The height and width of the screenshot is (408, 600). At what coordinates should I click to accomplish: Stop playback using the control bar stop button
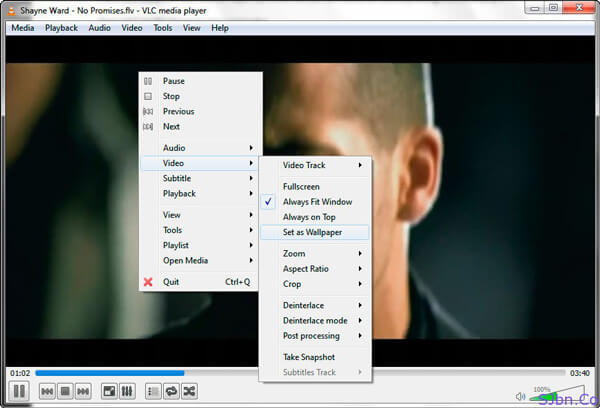tap(65, 391)
